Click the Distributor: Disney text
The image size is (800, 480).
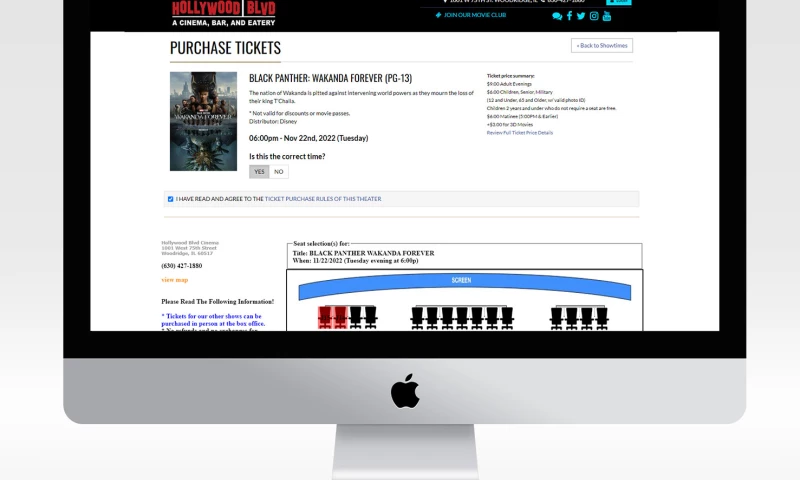[x=273, y=121]
